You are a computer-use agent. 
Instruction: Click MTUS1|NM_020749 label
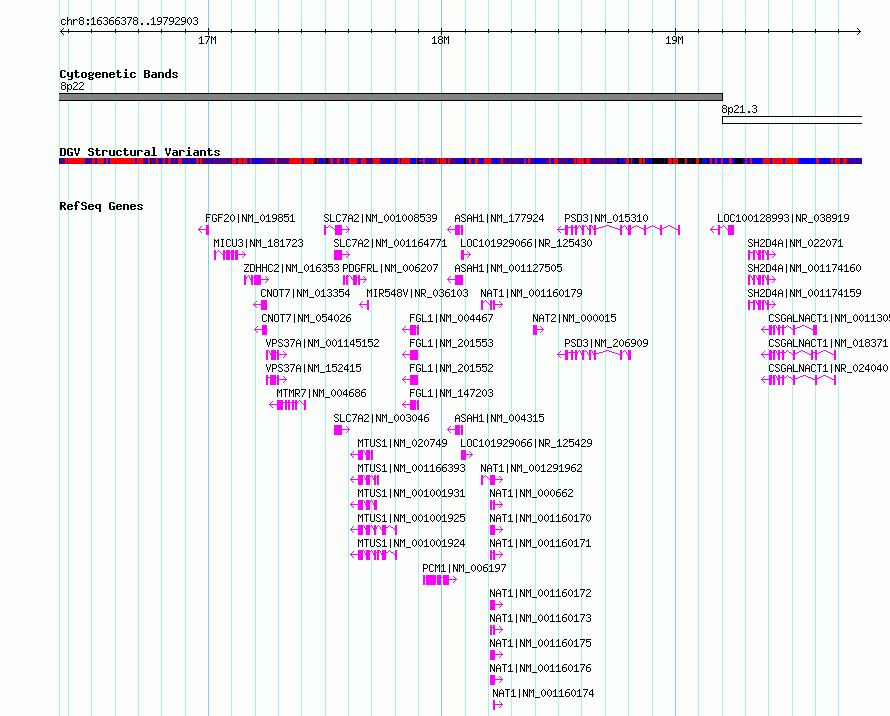pos(402,443)
